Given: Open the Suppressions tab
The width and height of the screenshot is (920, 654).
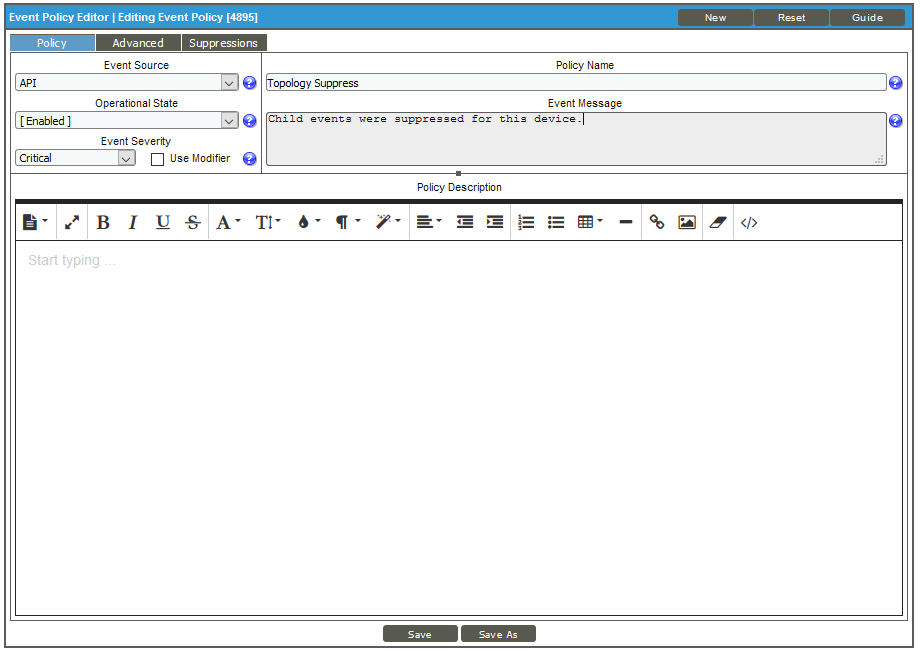Looking at the screenshot, I should (x=223, y=43).
